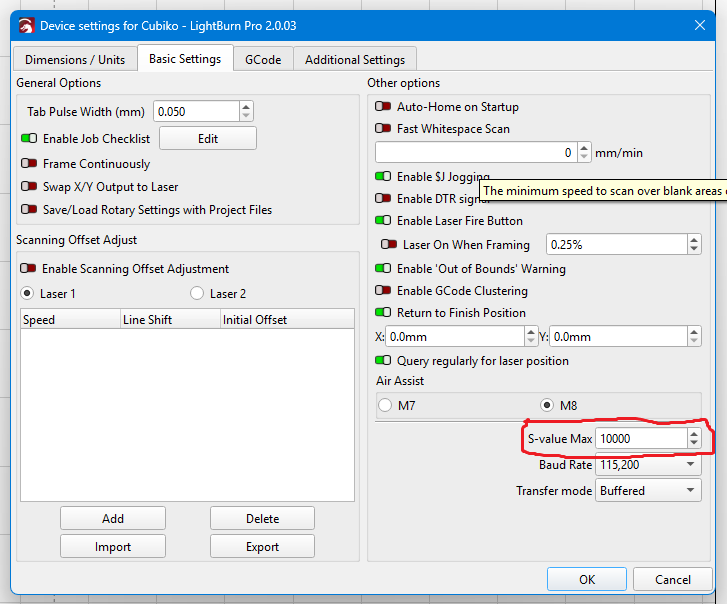Toggle Fast Whitespace Scan switch
The width and height of the screenshot is (727, 604).
click(383, 128)
